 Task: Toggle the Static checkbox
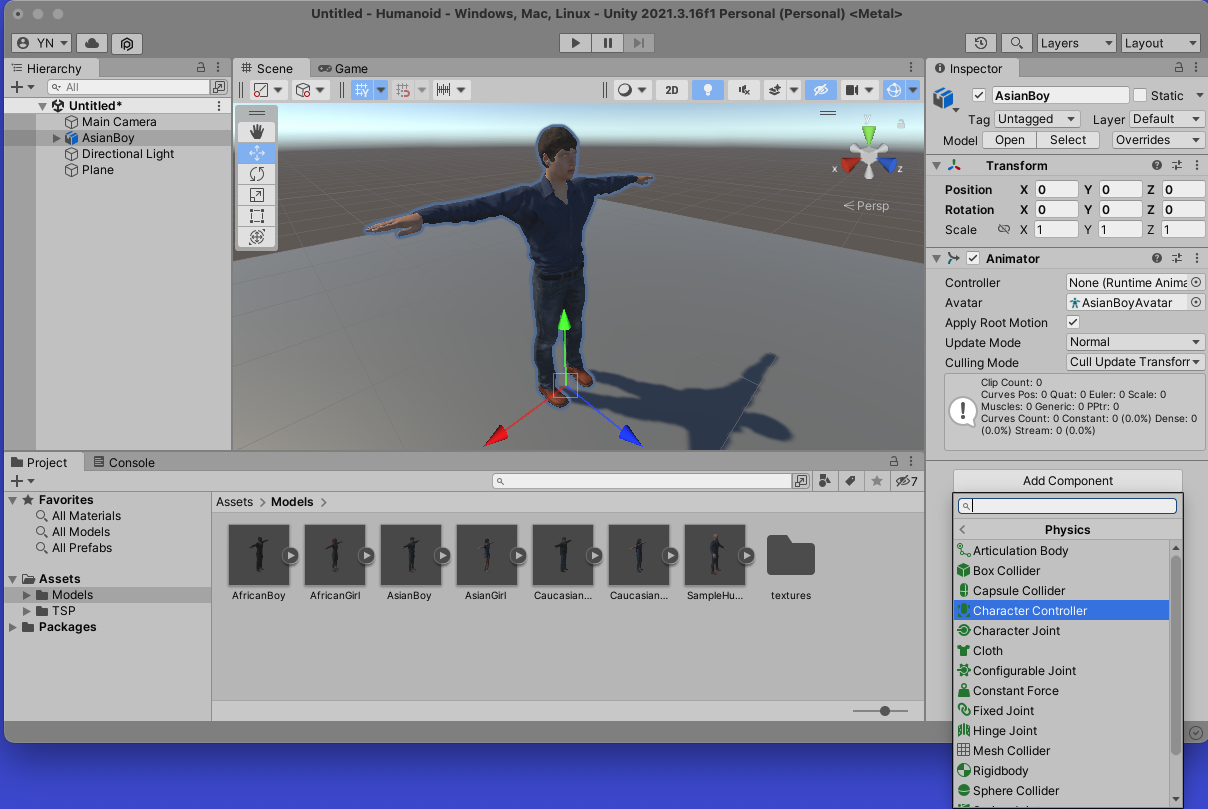click(x=1140, y=96)
